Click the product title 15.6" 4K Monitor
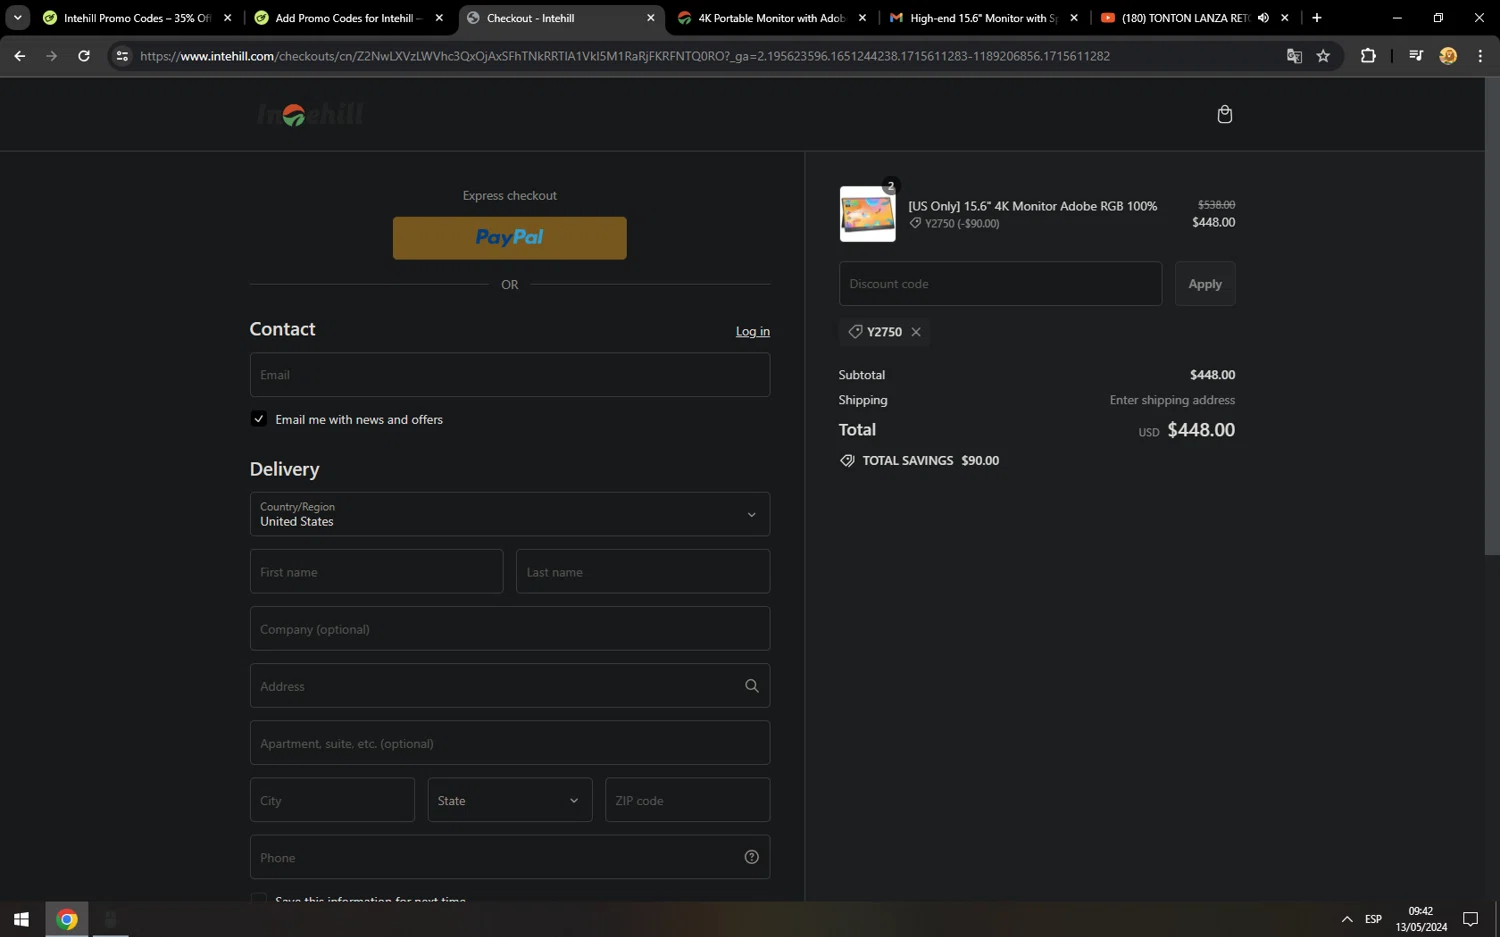The image size is (1500, 937). tap(1032, 206)
